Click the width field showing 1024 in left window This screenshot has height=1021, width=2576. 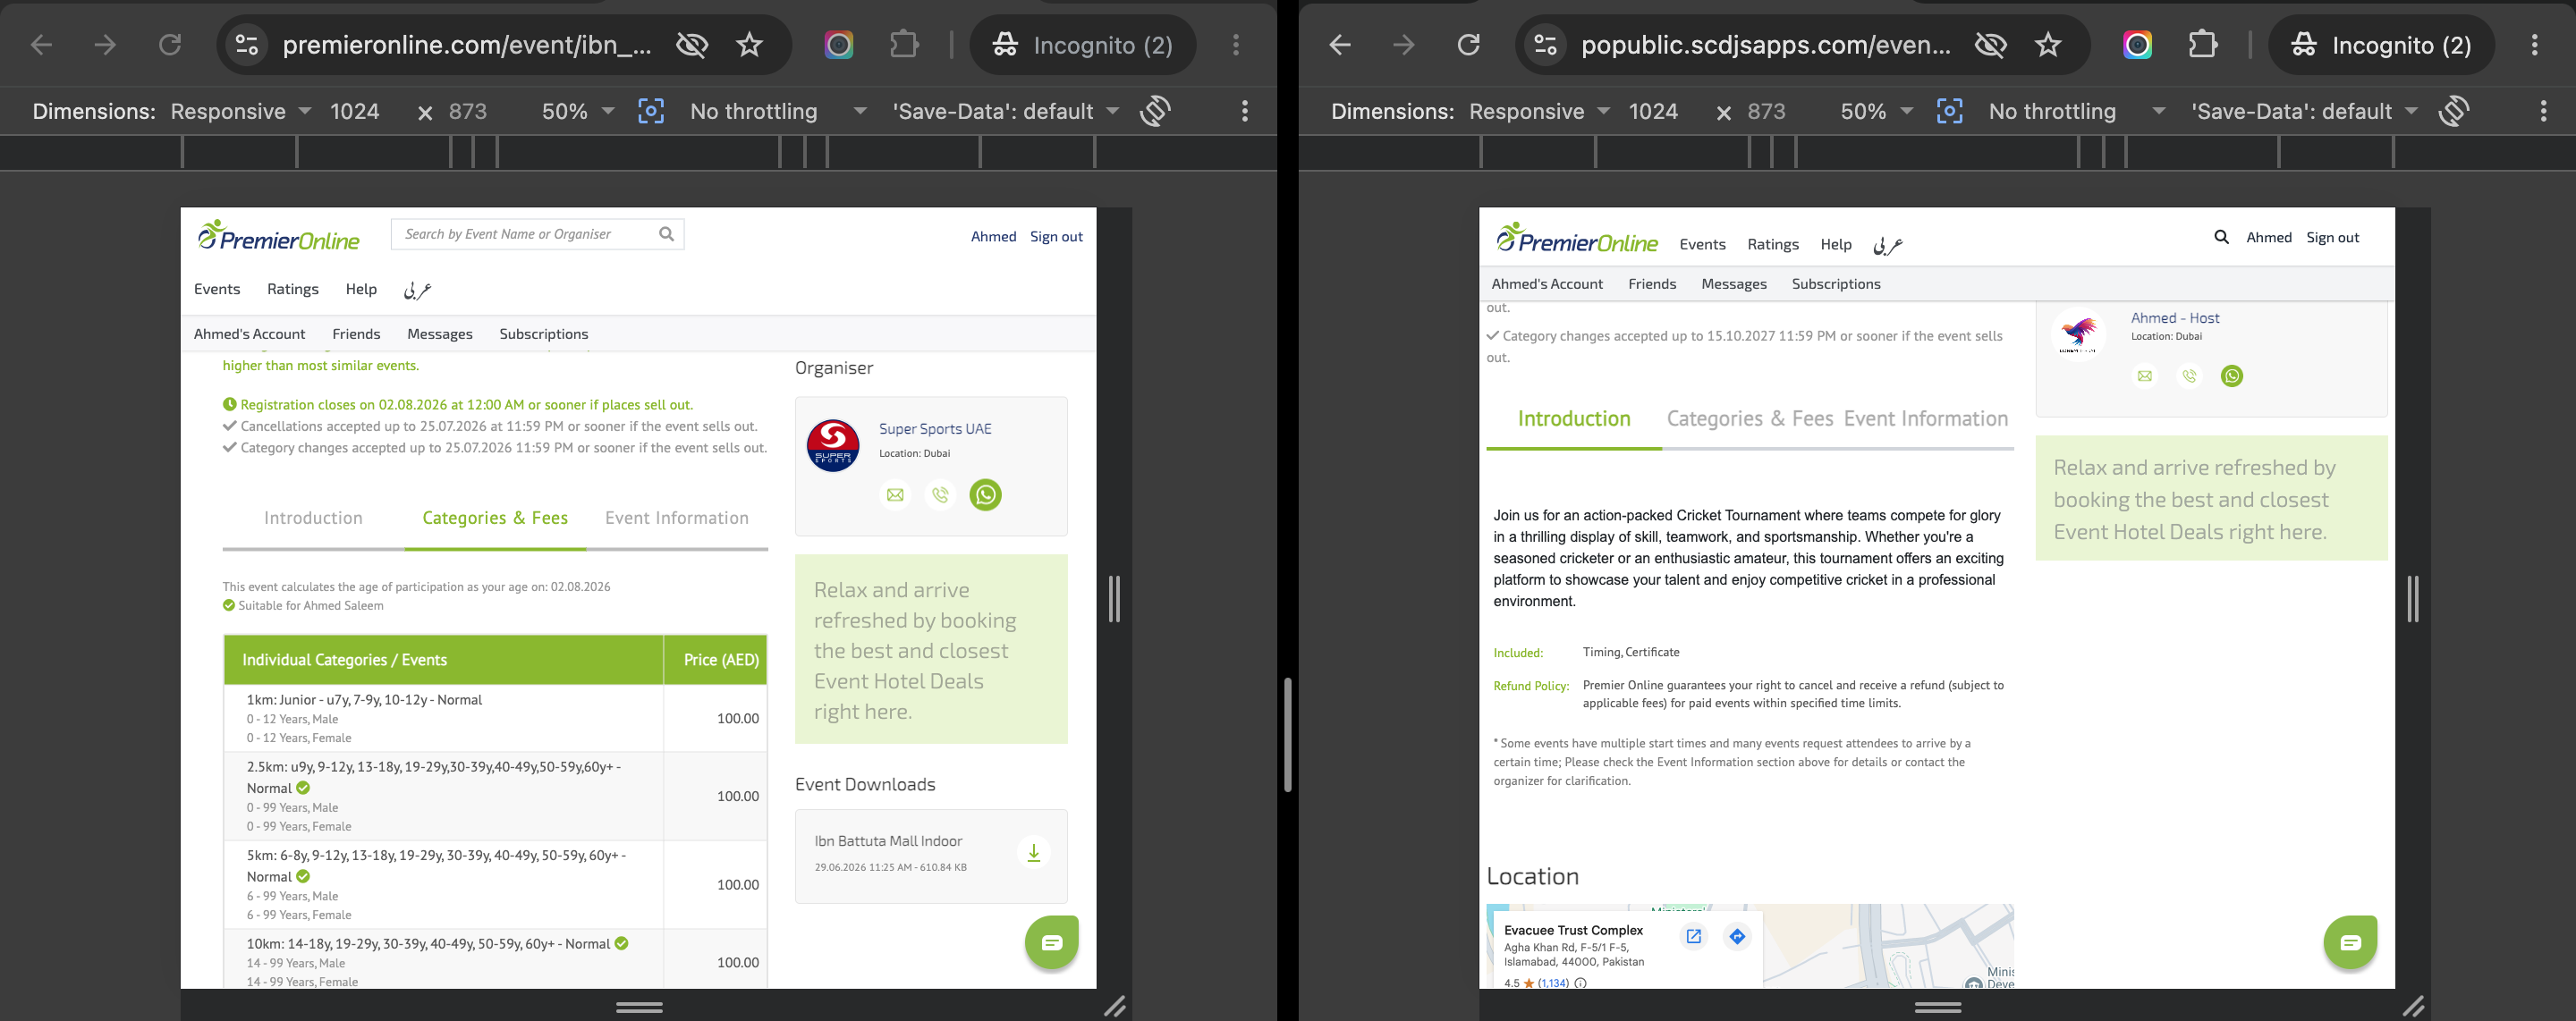(x=355, y=111)
